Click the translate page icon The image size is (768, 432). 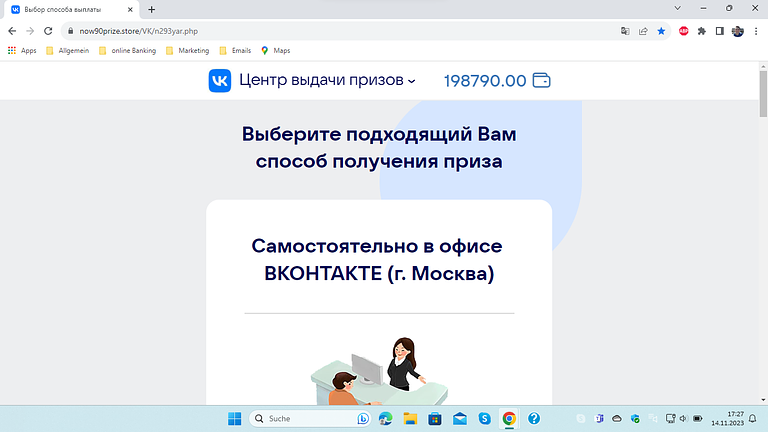tap(625, 31)
